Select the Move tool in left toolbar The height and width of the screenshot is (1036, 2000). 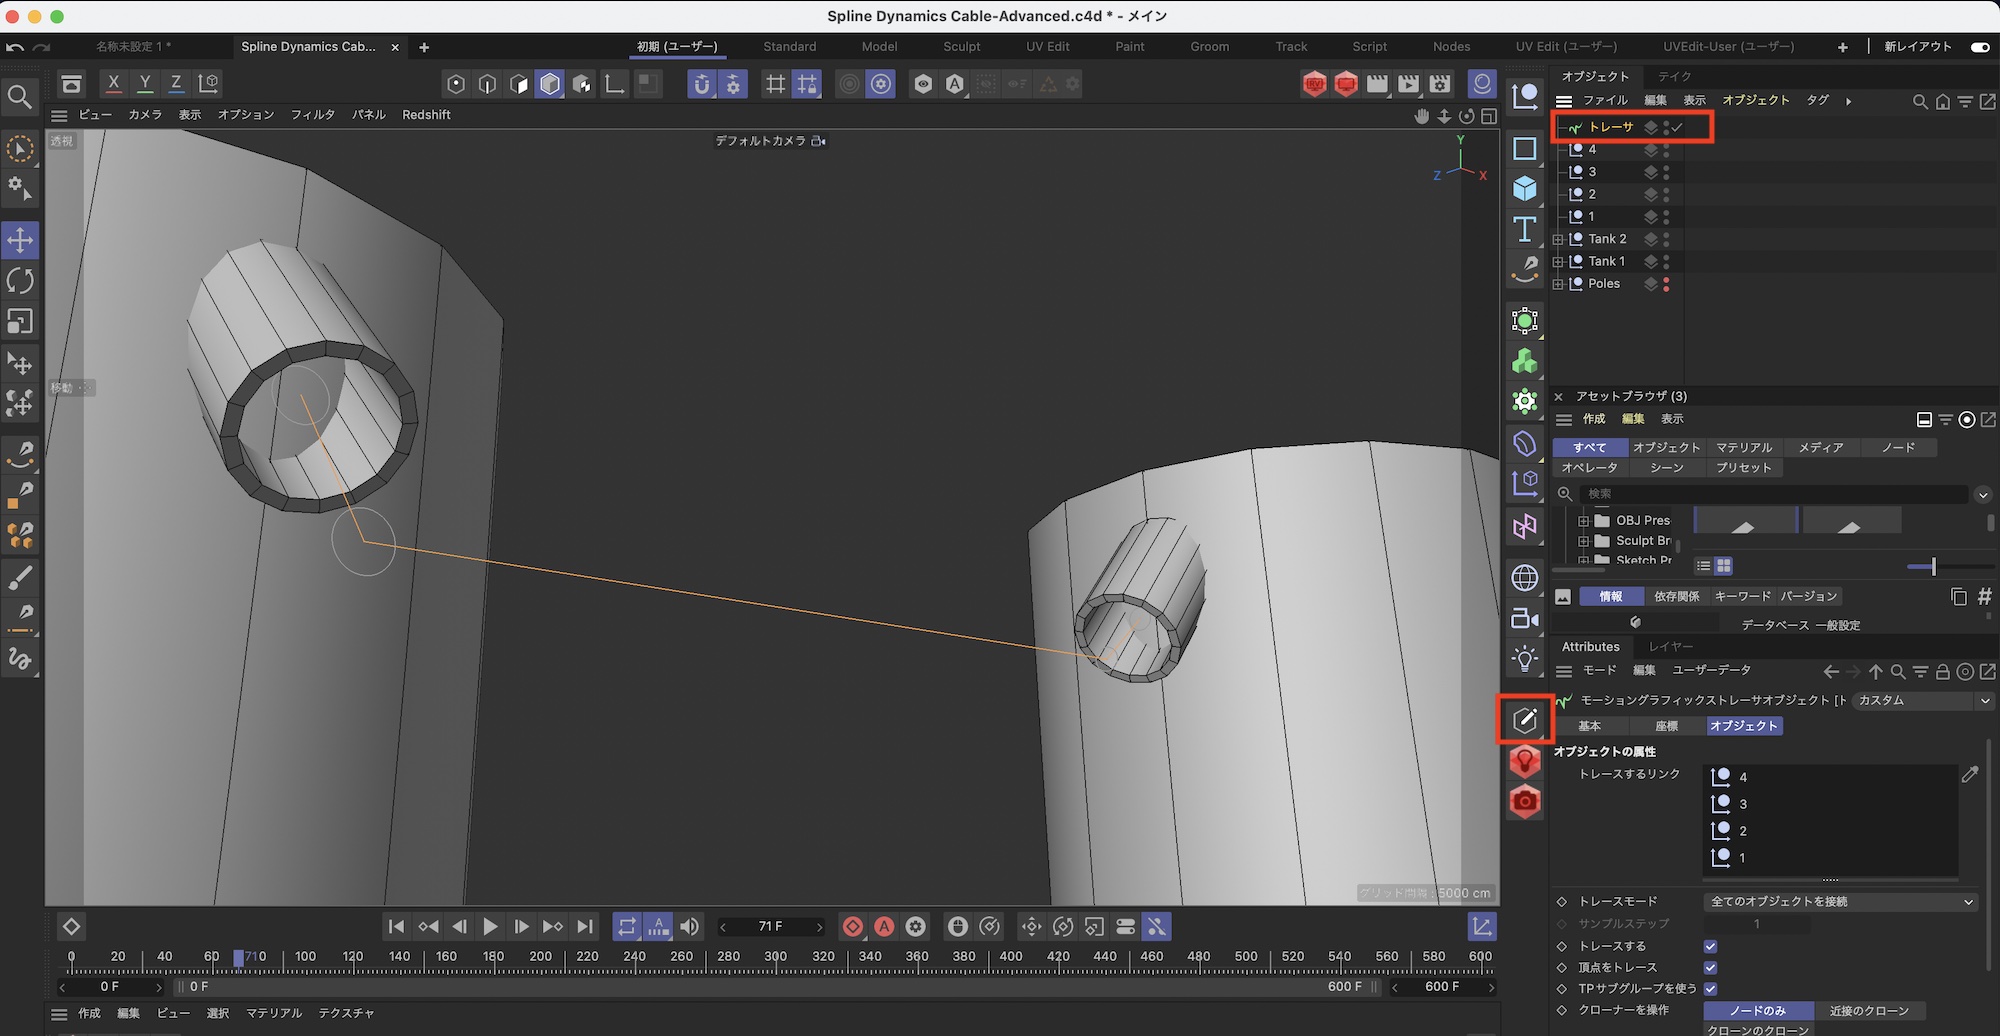(20, 240)
